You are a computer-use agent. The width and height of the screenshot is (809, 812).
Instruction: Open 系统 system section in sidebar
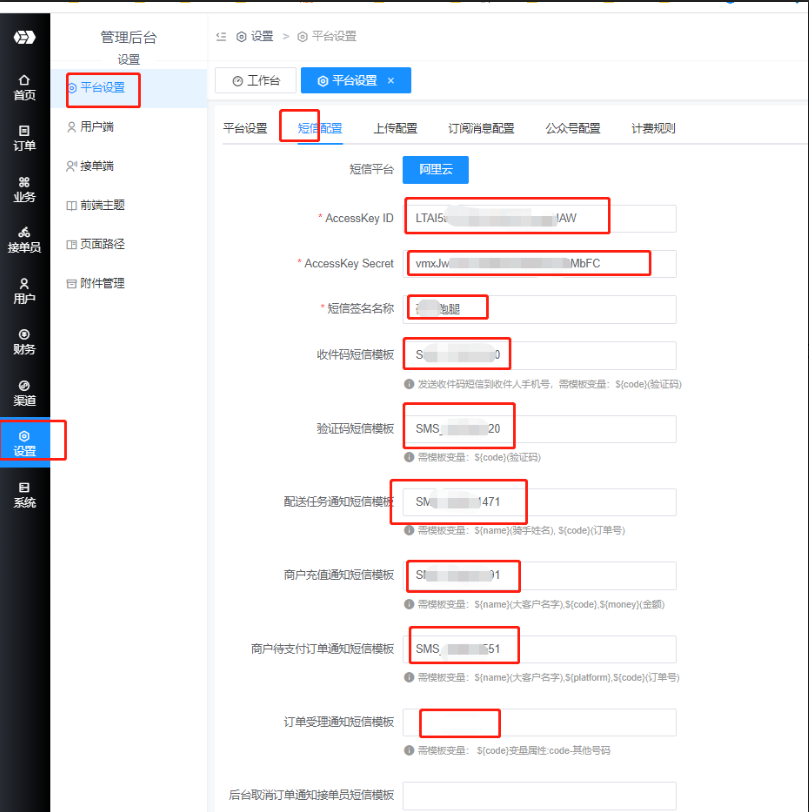[x=24, y=494]
